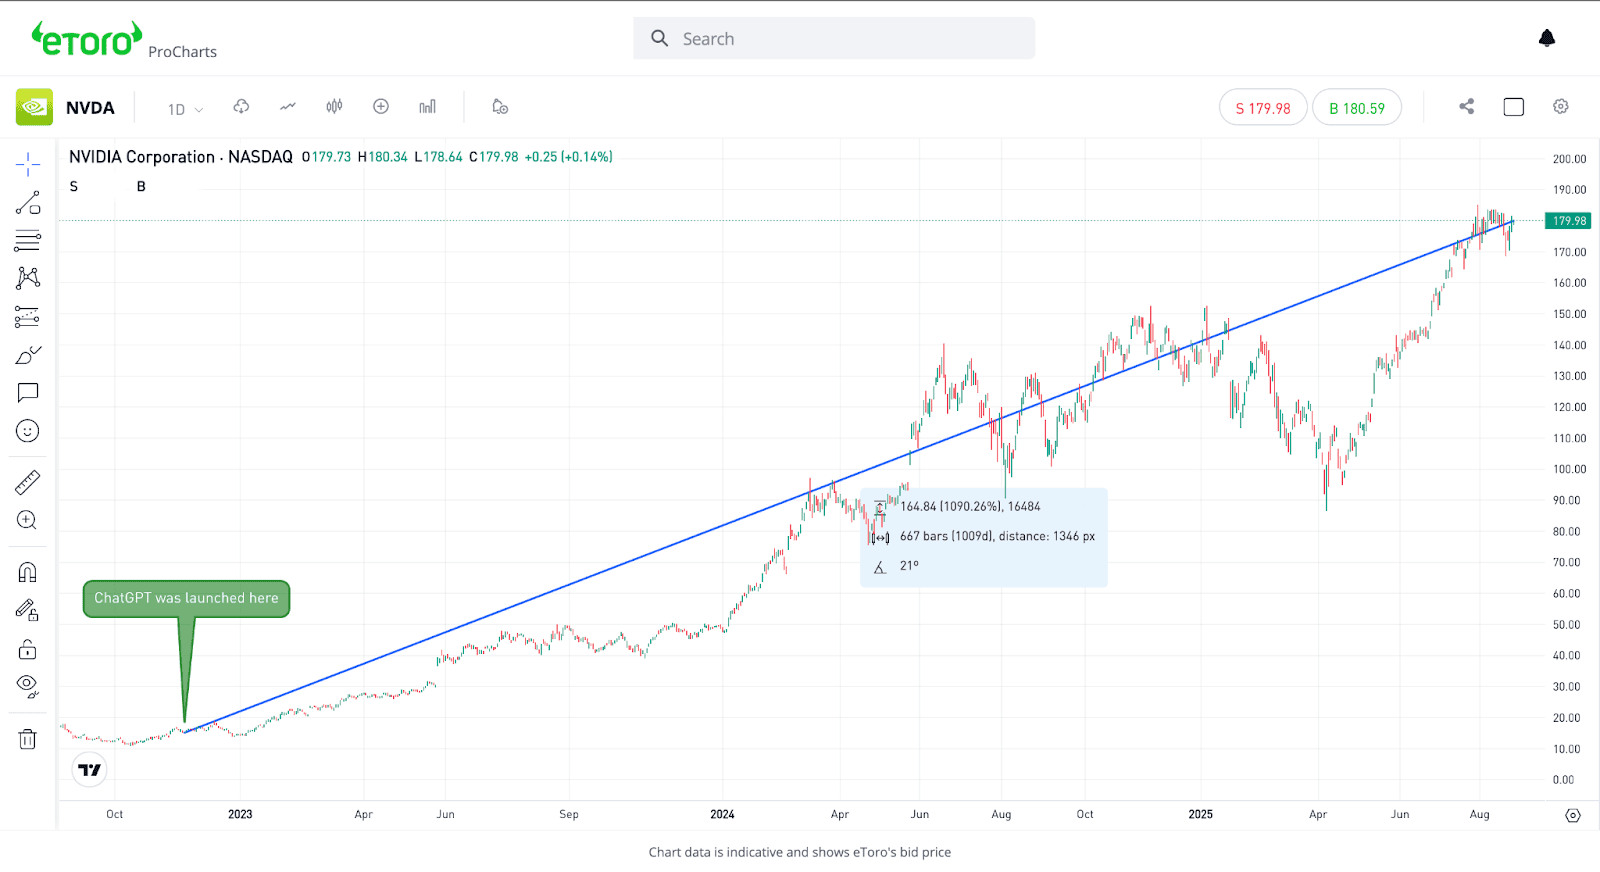This screenshot has width=1600, height=872.
Task: Activate the zoom in tool
Action: click(28, 521)
